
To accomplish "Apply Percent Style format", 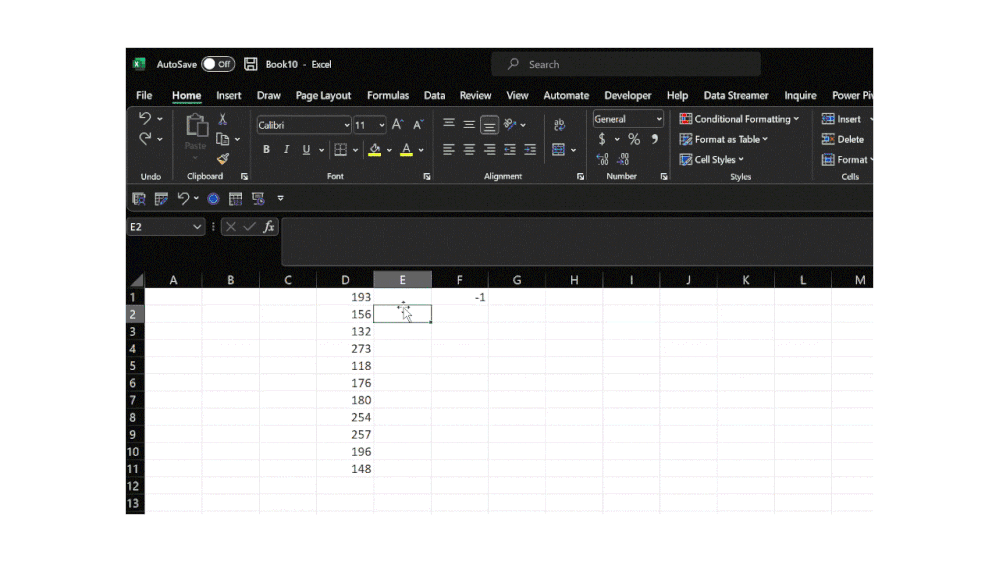I will click(634, 139).
